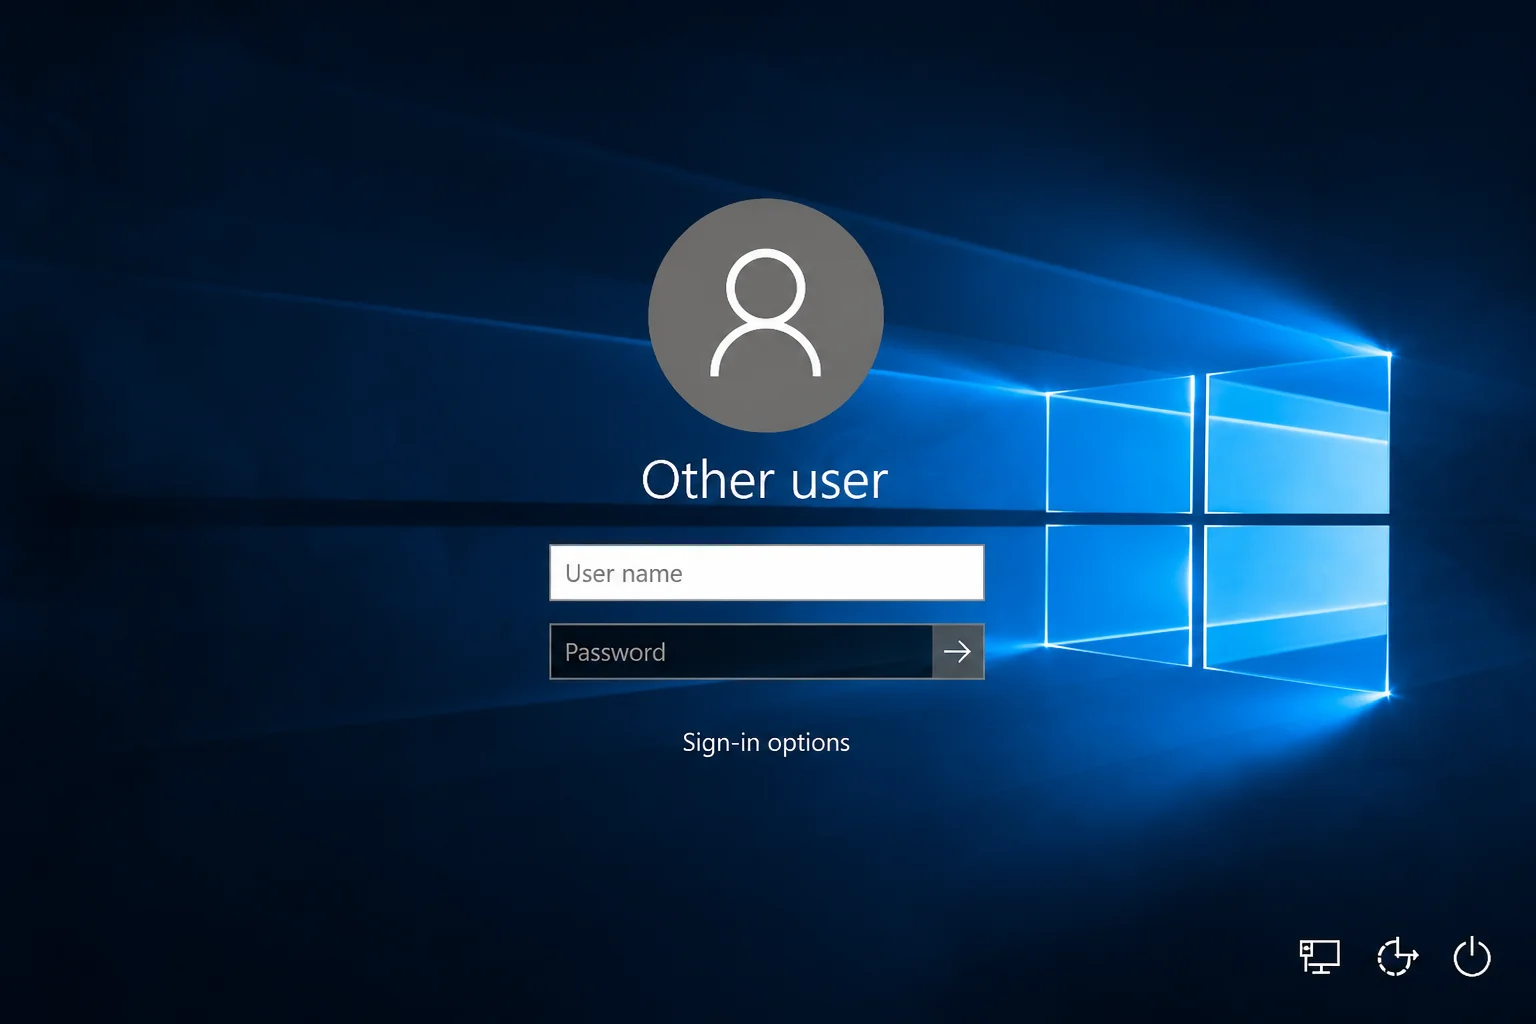Image resolution: width=1536 pixels, height=1024 pixels.
Task: Click the User name input field
Action: pos(767,573)
